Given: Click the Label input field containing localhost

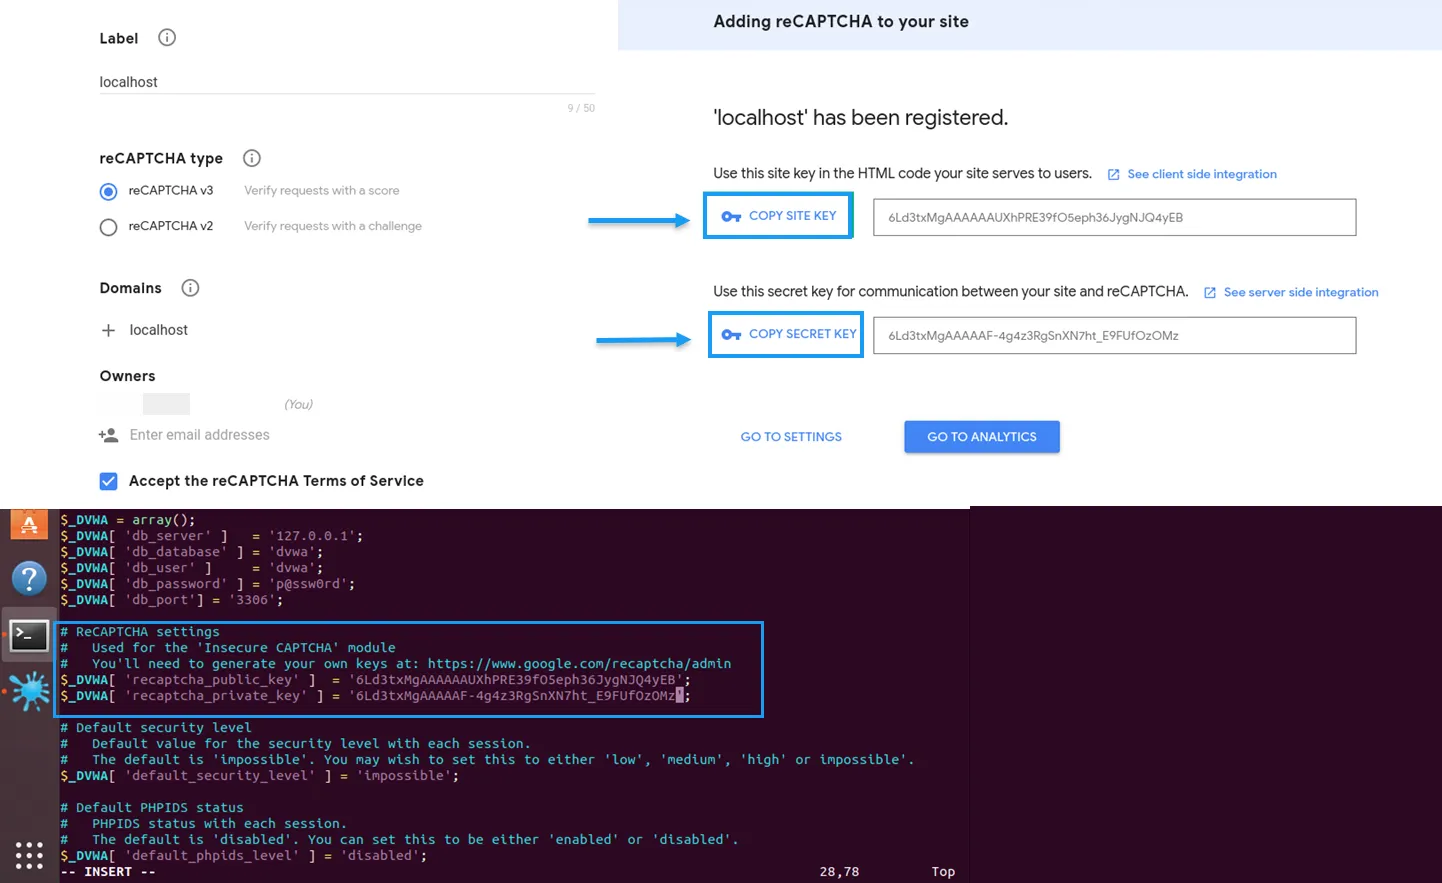Looking at the screenshot, I should coord(347,82).
